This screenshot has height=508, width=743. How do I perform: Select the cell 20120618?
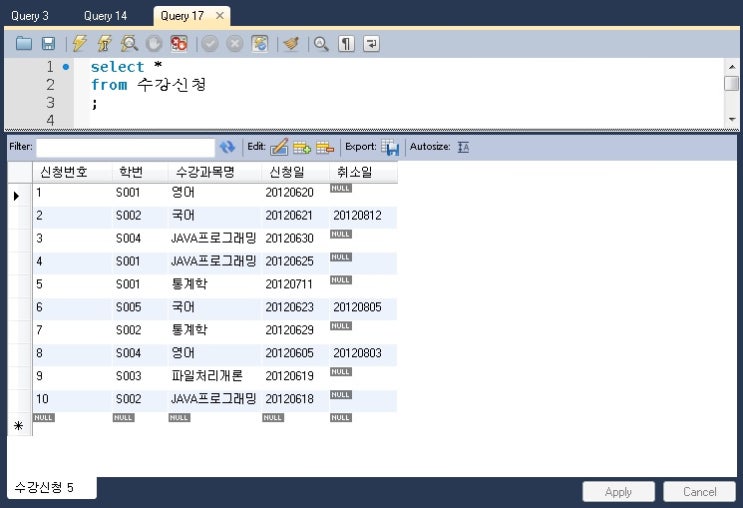(295, 399)
